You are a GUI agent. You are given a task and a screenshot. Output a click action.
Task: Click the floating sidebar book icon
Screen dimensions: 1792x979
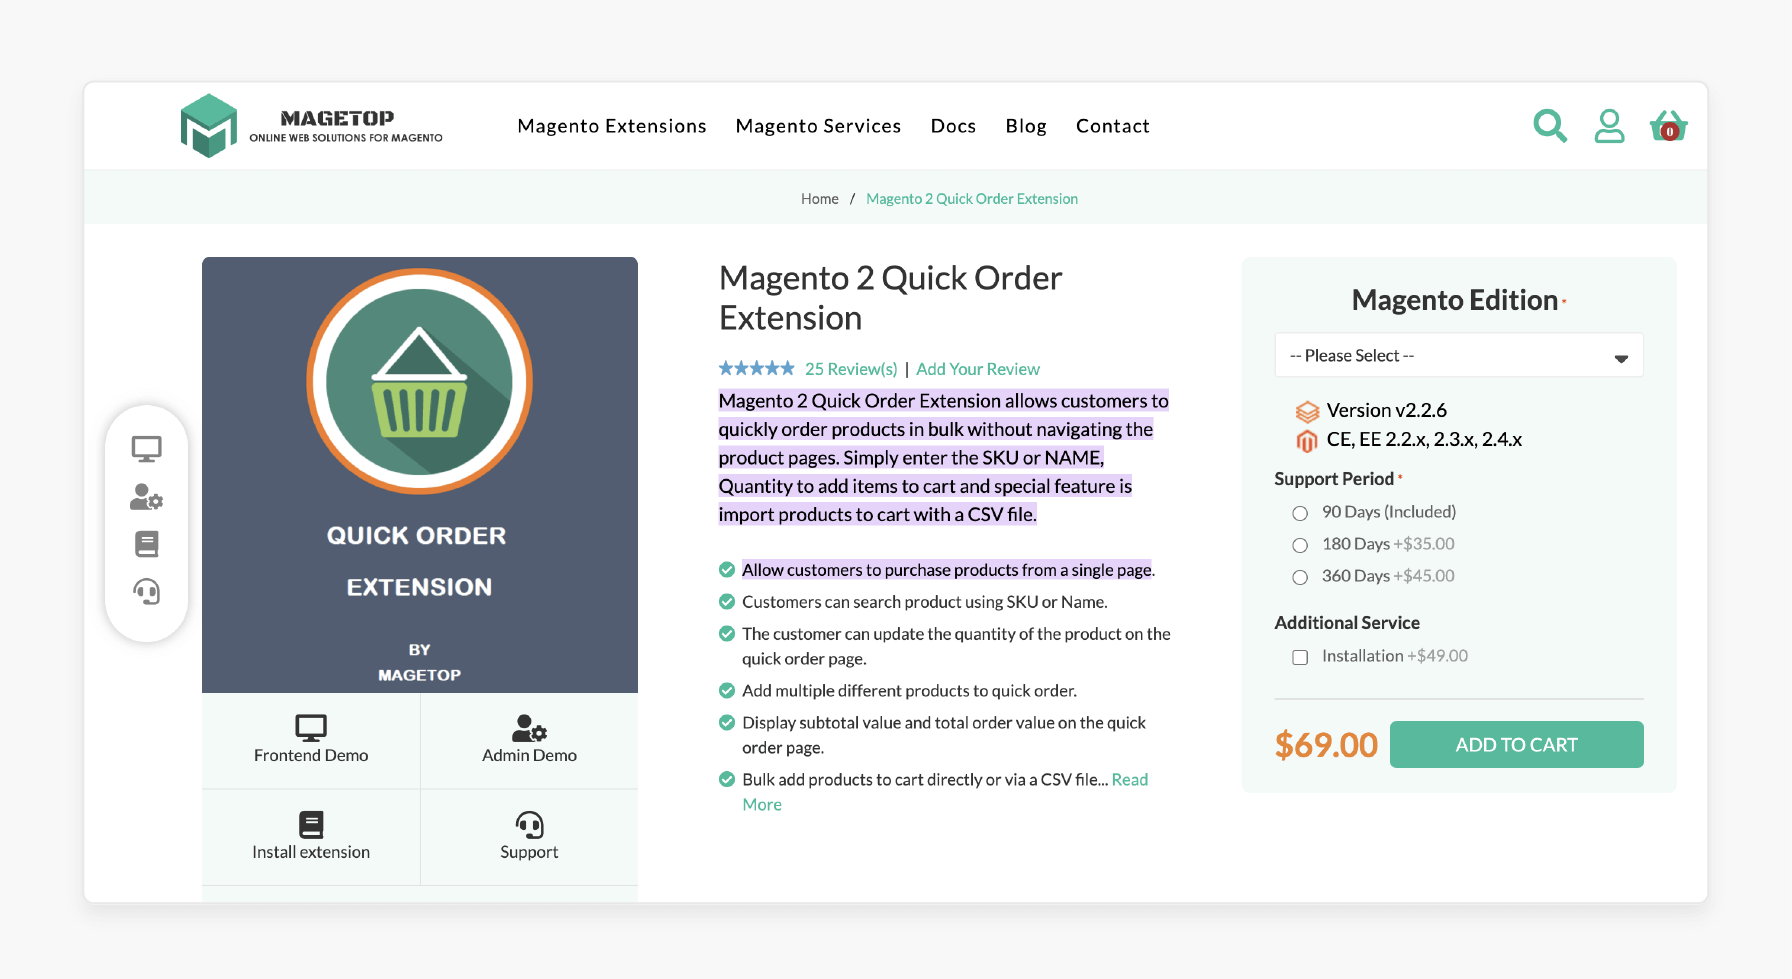click(147, 544)
